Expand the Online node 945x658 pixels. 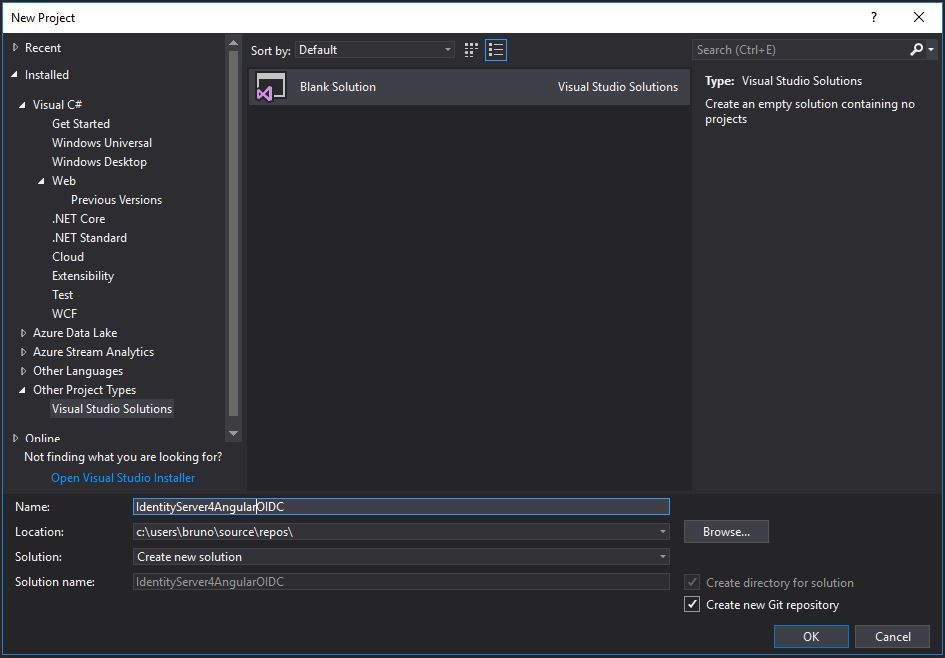click(x=16, y=438)
